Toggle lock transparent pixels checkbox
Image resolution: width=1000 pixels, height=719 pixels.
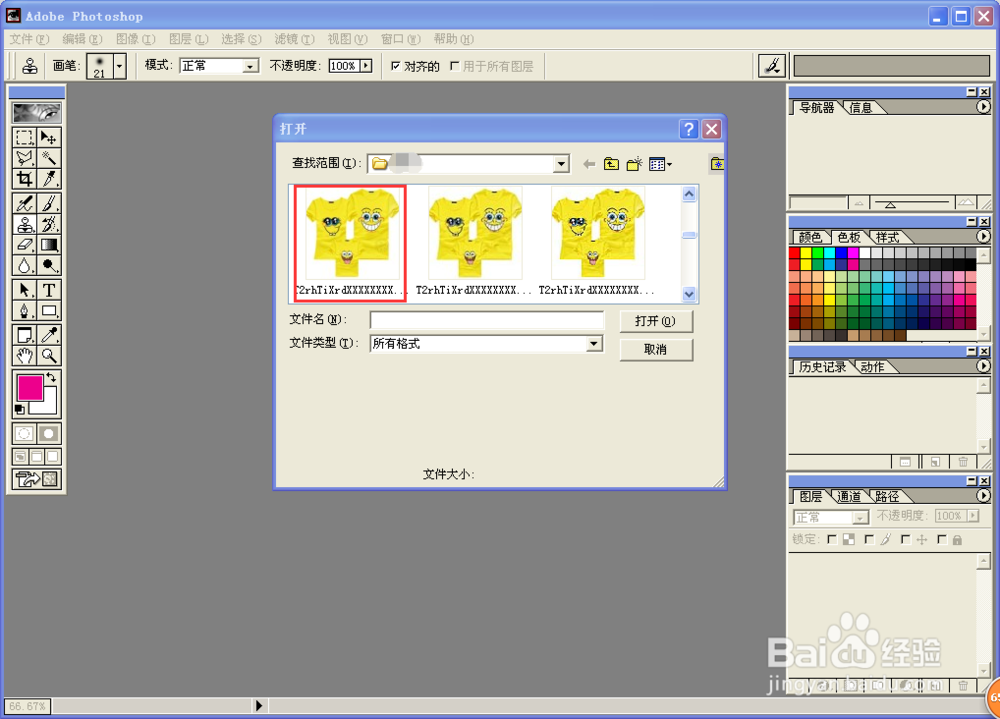click(832, 540)
